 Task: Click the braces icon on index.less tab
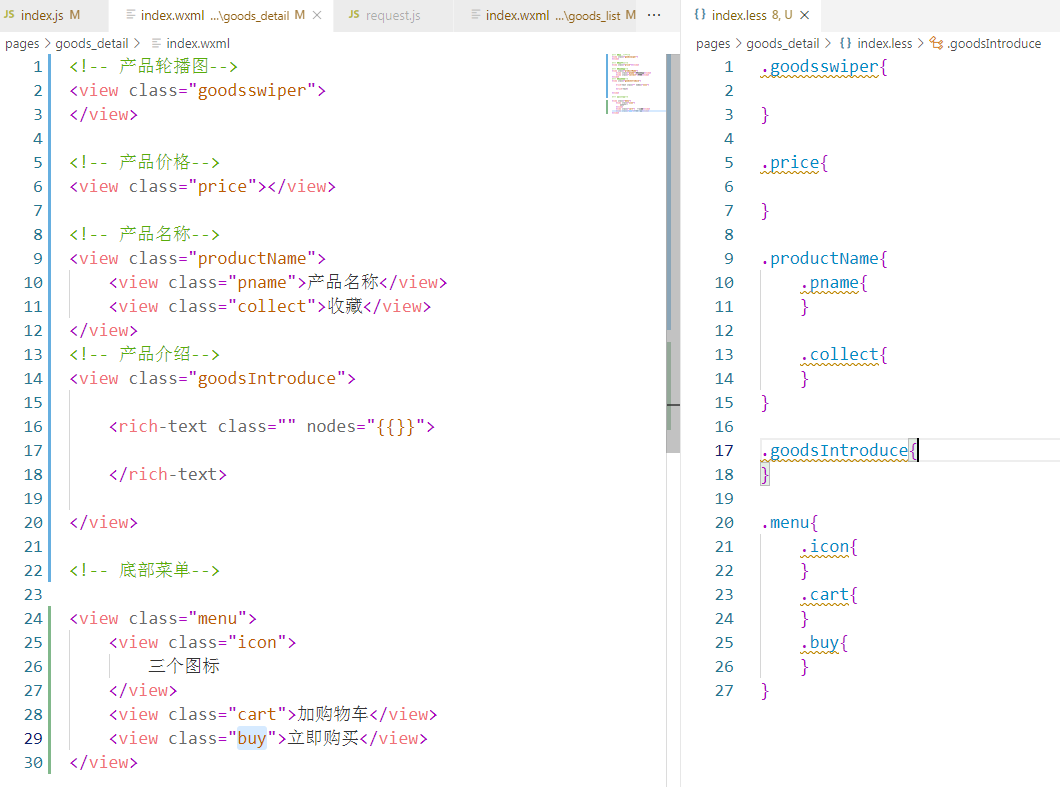pos(700,14)
